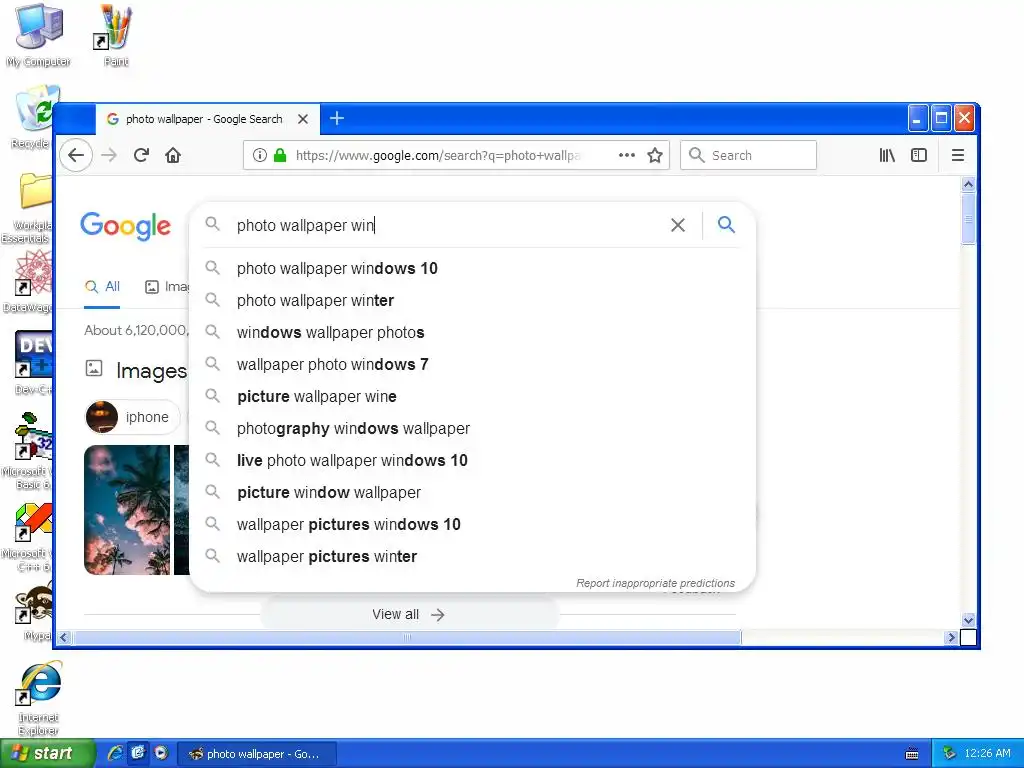The height and width of the screenshot is (768, 1024).
Task: Click the iphone image filter chip
Action: [133, 417]
